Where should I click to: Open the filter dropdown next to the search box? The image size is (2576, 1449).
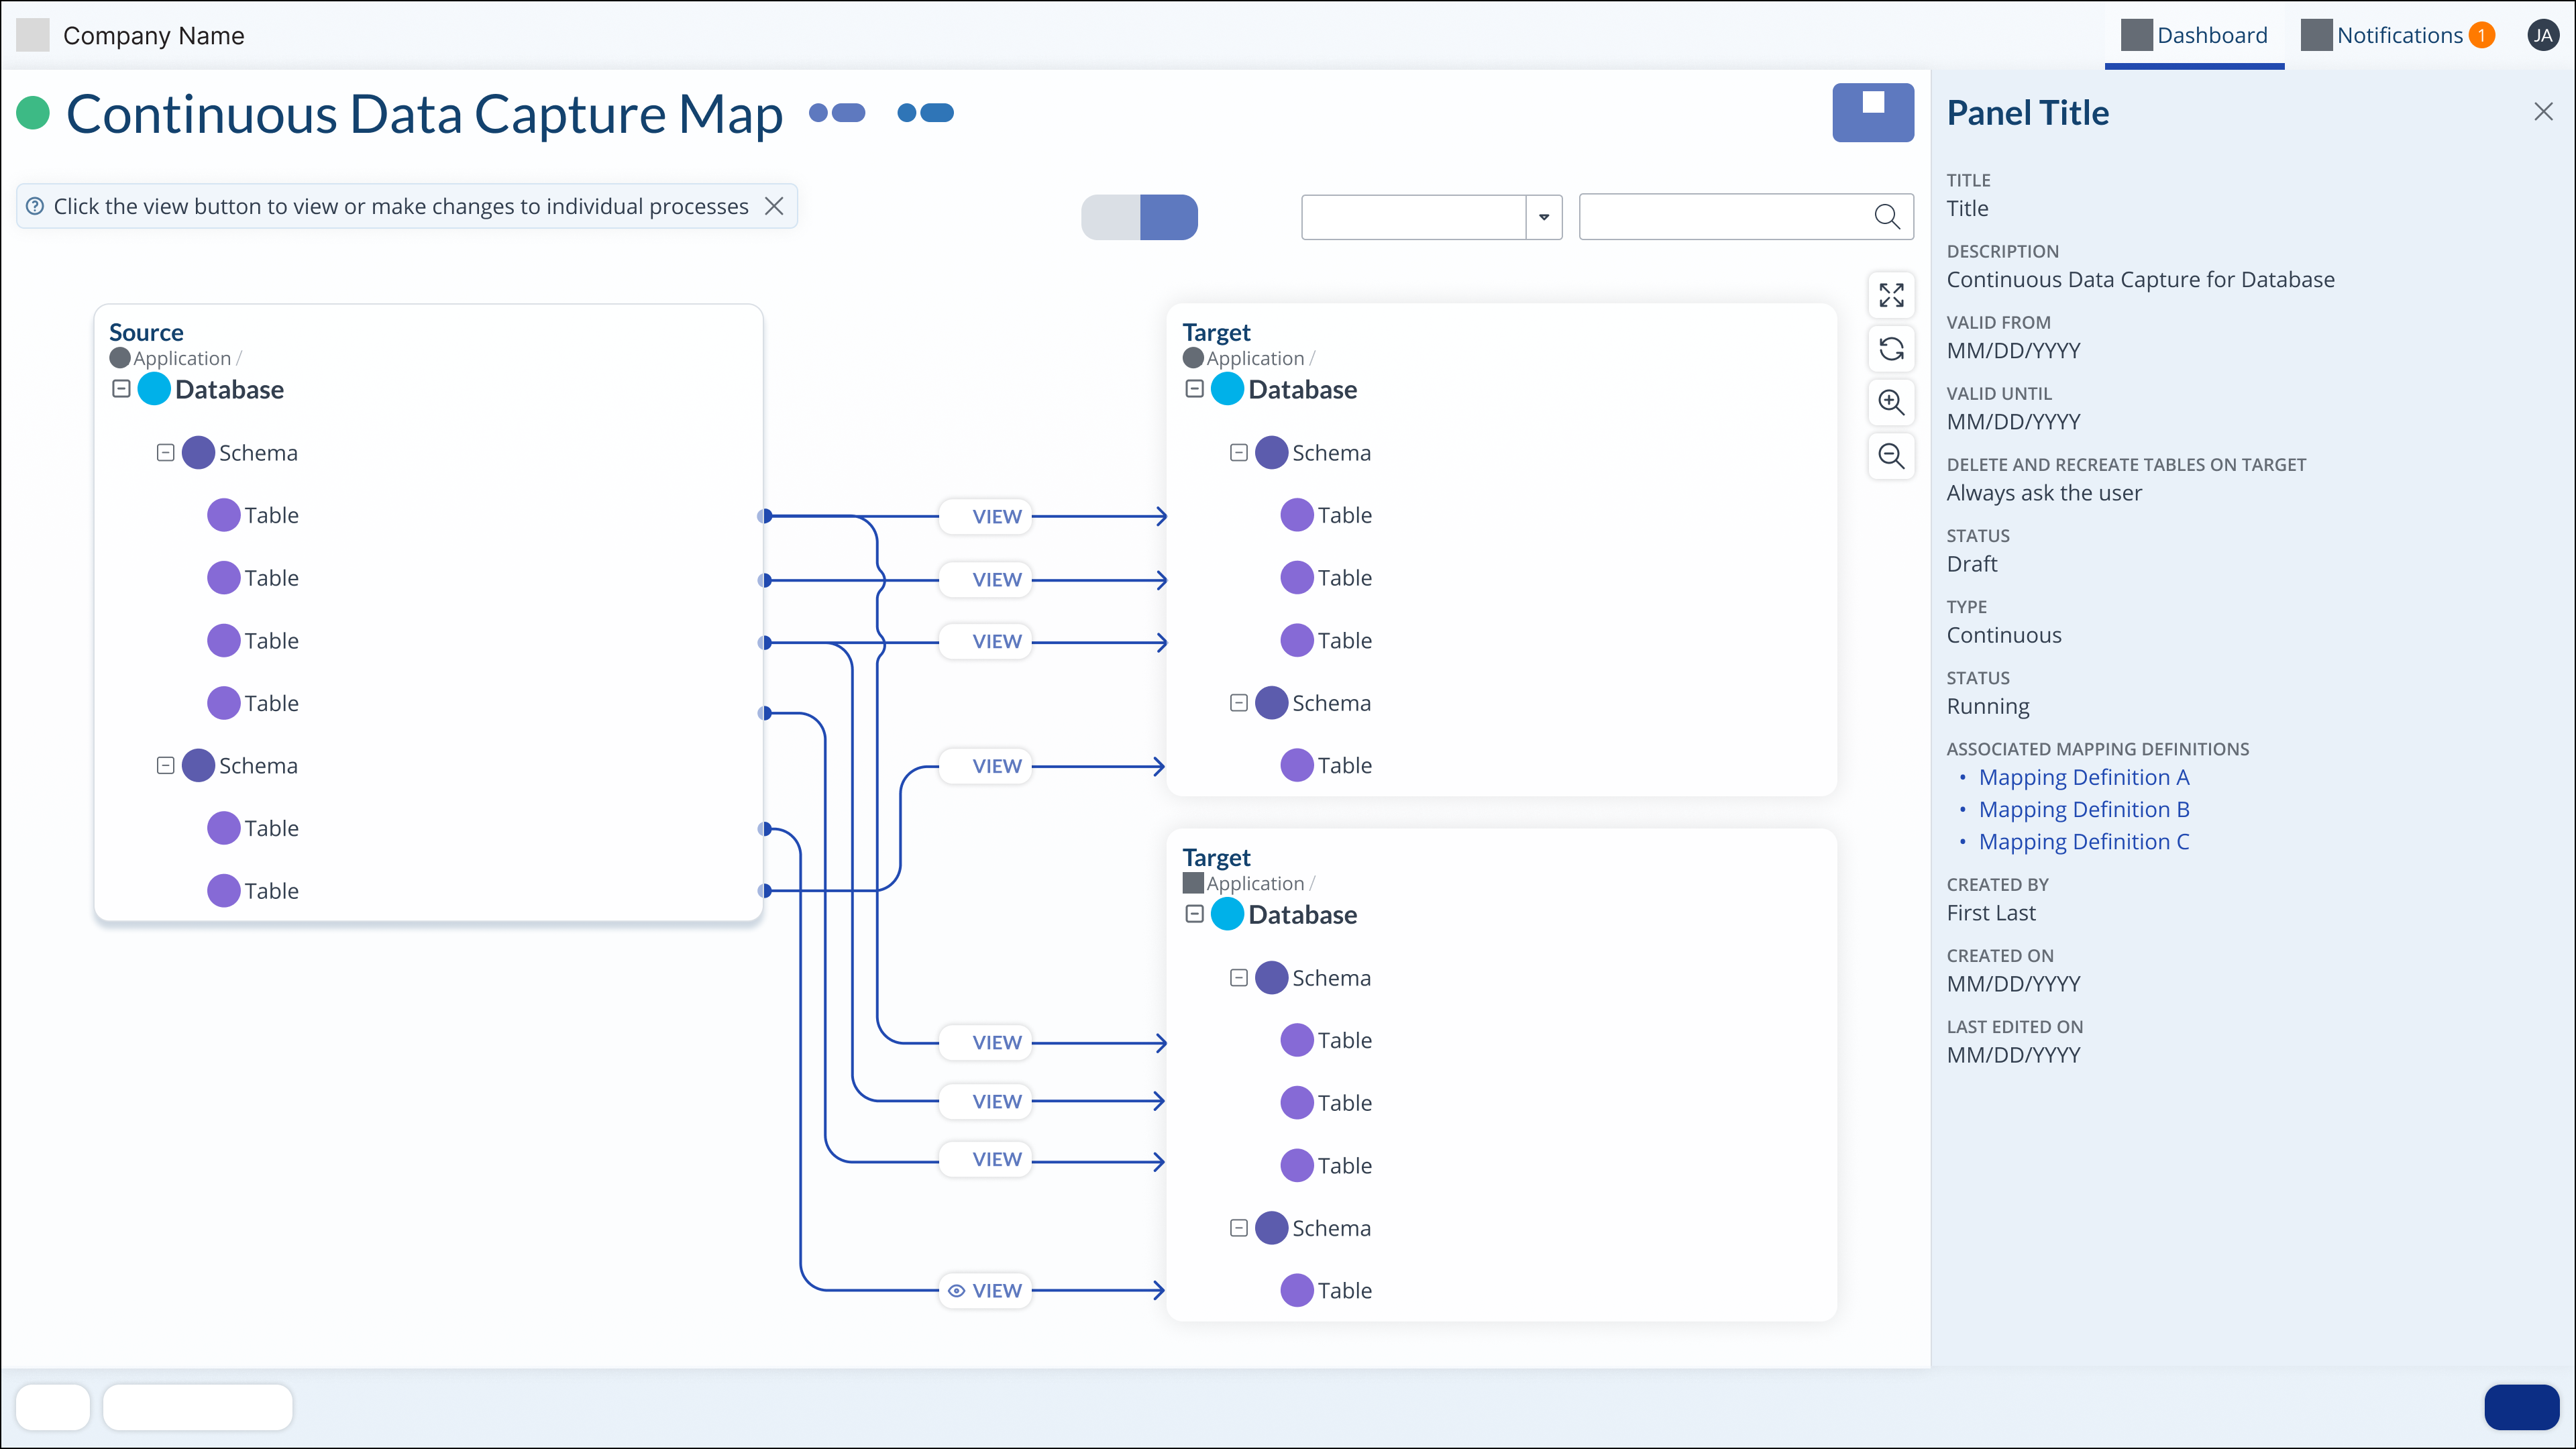click(1543, 216)
